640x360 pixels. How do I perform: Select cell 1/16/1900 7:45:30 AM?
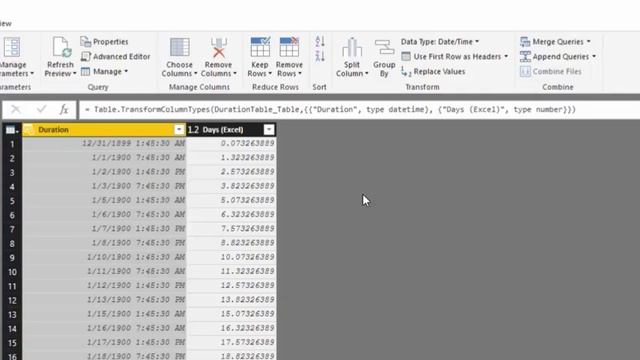[104, 328]
